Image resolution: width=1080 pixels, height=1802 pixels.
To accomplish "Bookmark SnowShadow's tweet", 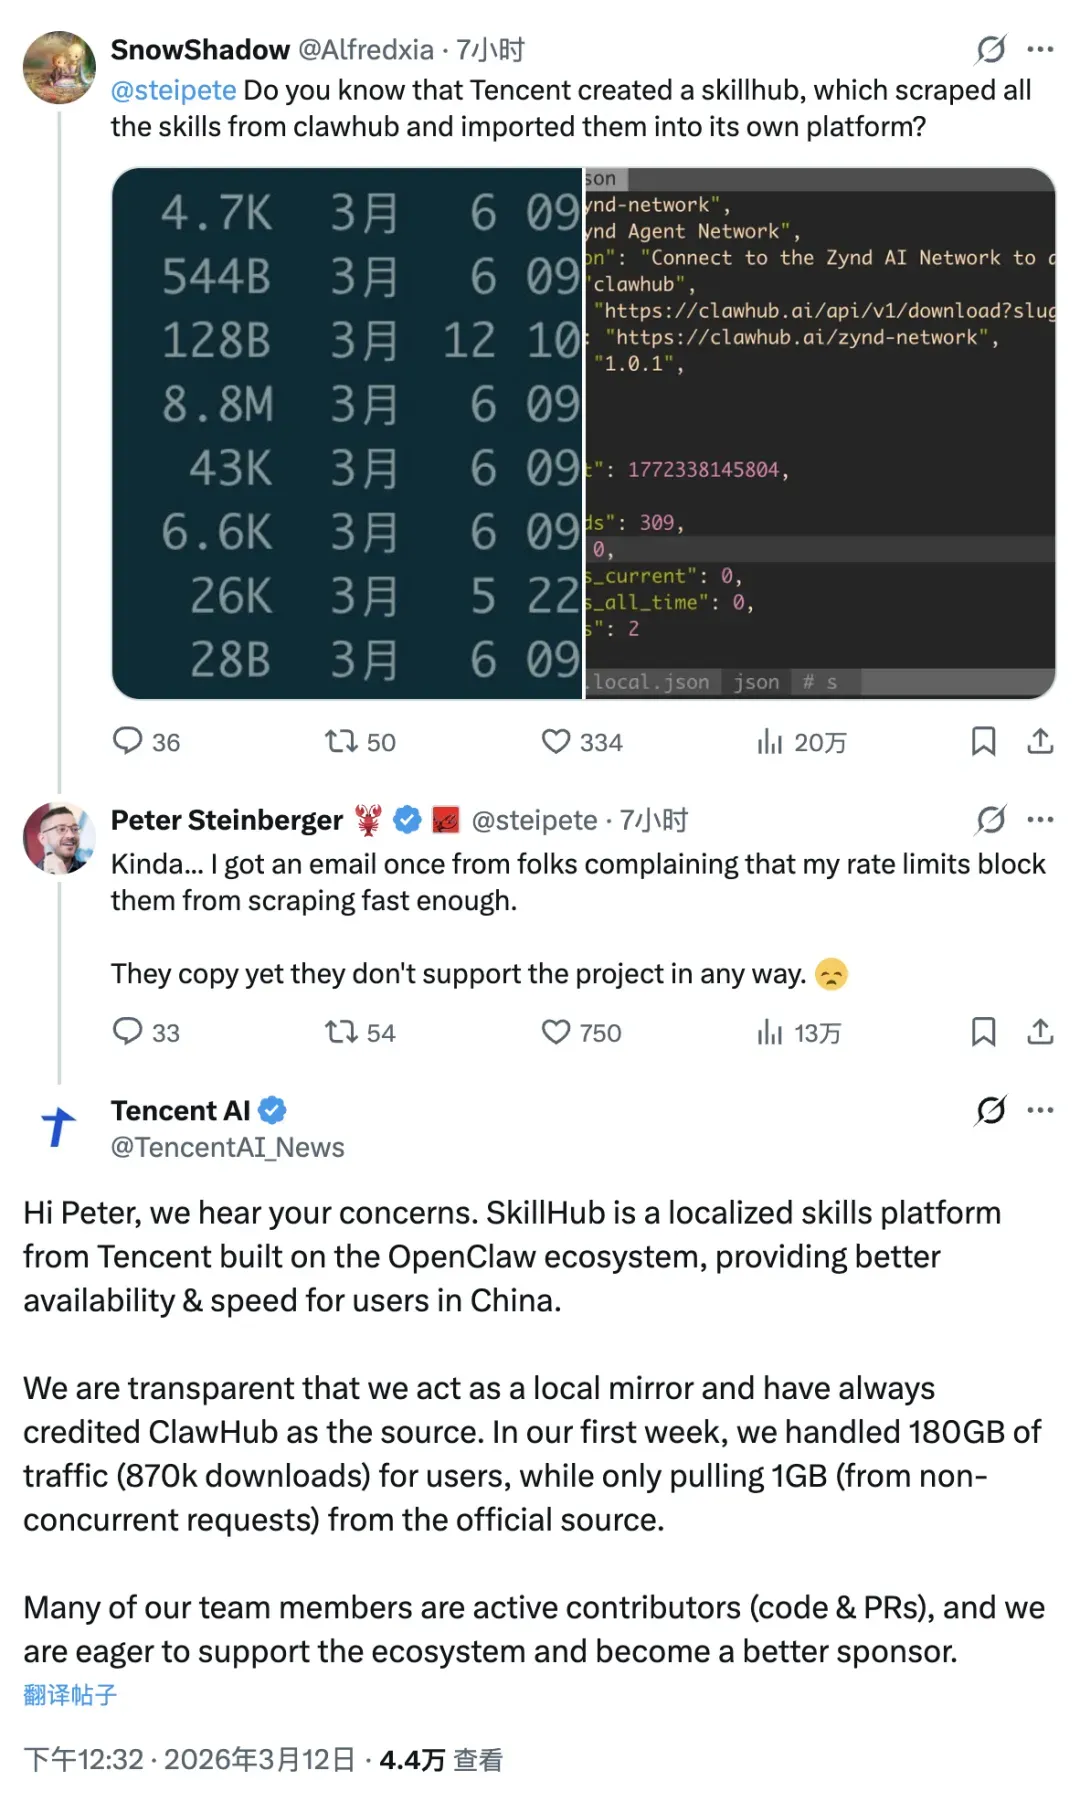I will click(983, 741).
